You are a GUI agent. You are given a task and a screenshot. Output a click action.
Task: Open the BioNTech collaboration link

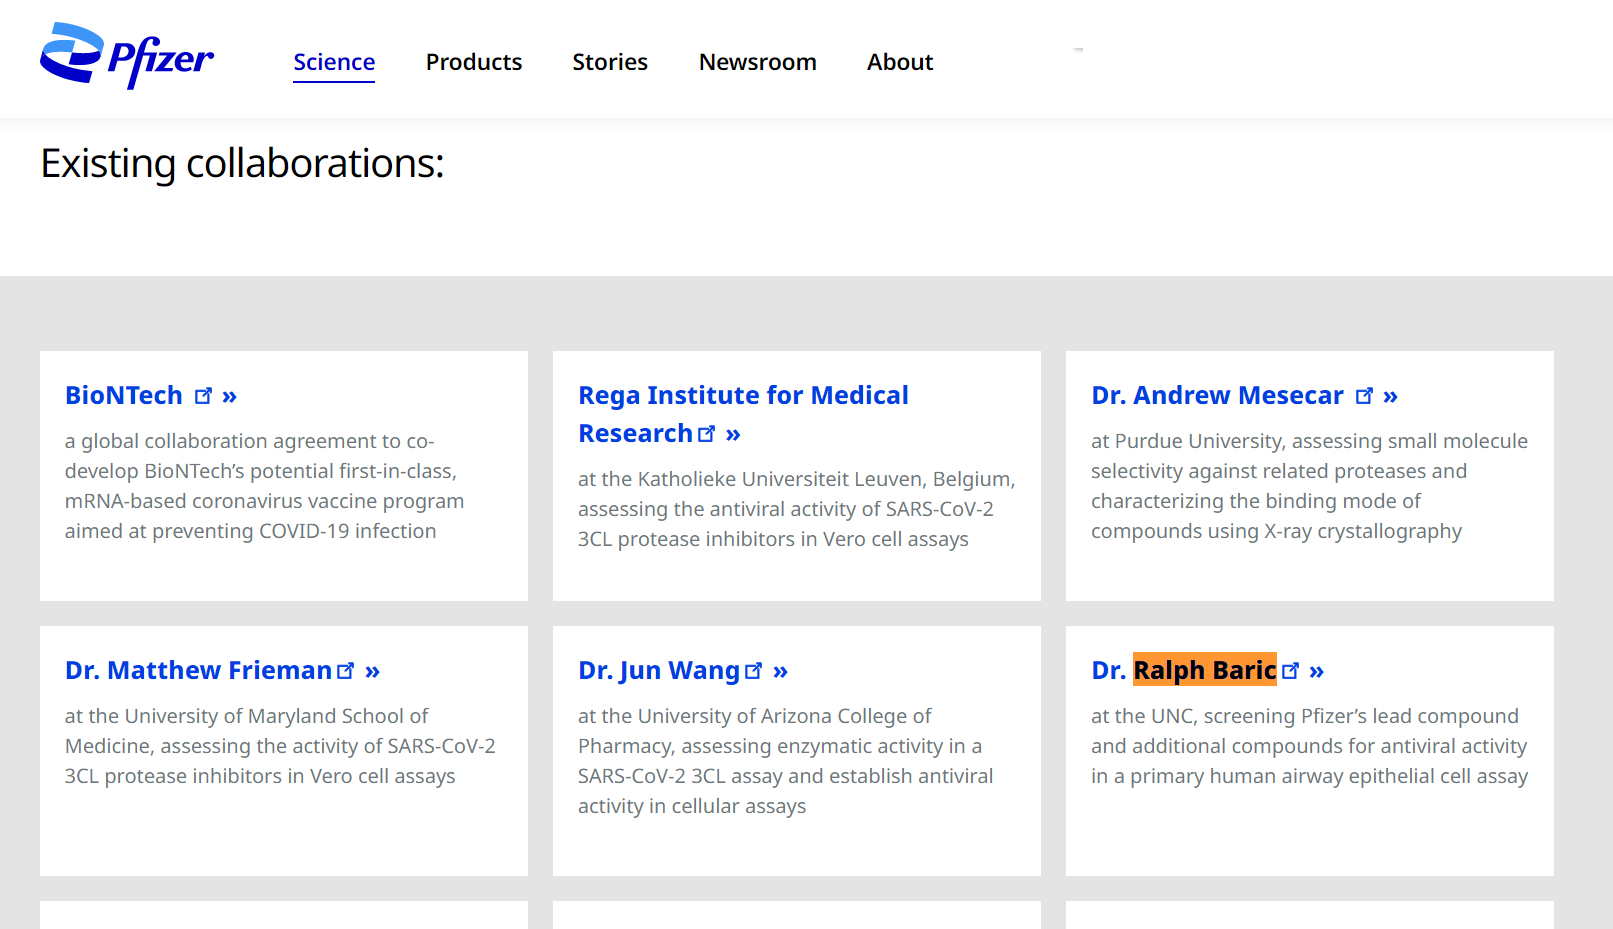[124, 396]
